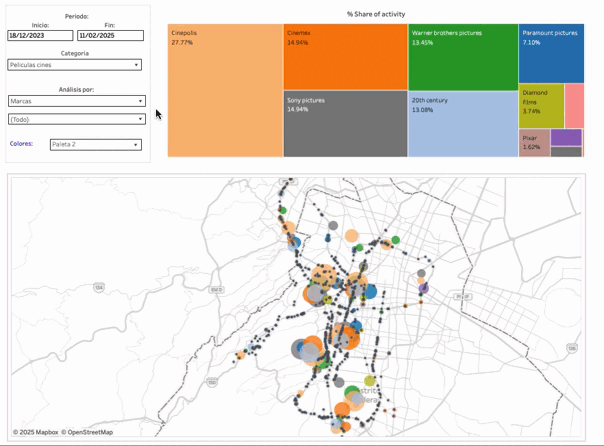Open the Análisis por dropdown showing Marcas

(x=77, y=101)
